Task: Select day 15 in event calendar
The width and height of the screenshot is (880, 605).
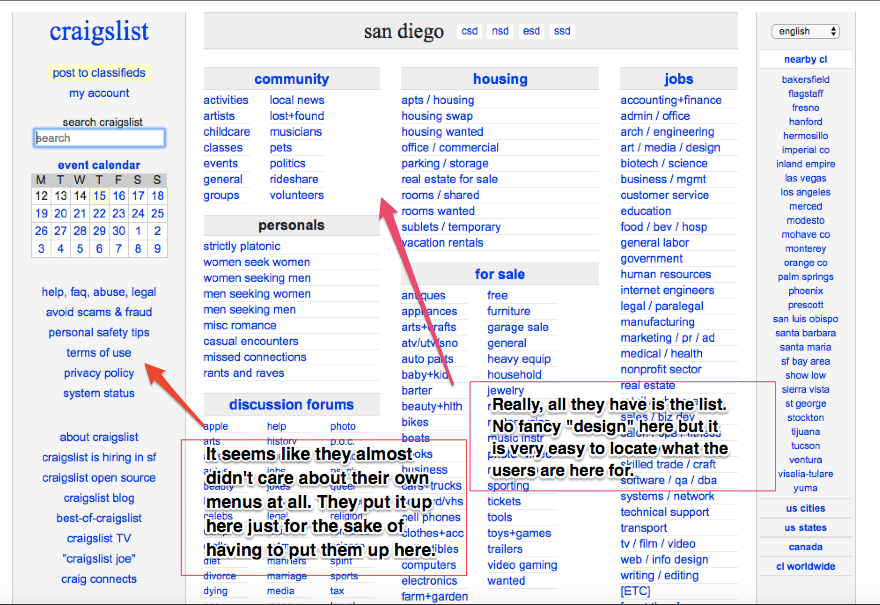Action: pos(99,196)
